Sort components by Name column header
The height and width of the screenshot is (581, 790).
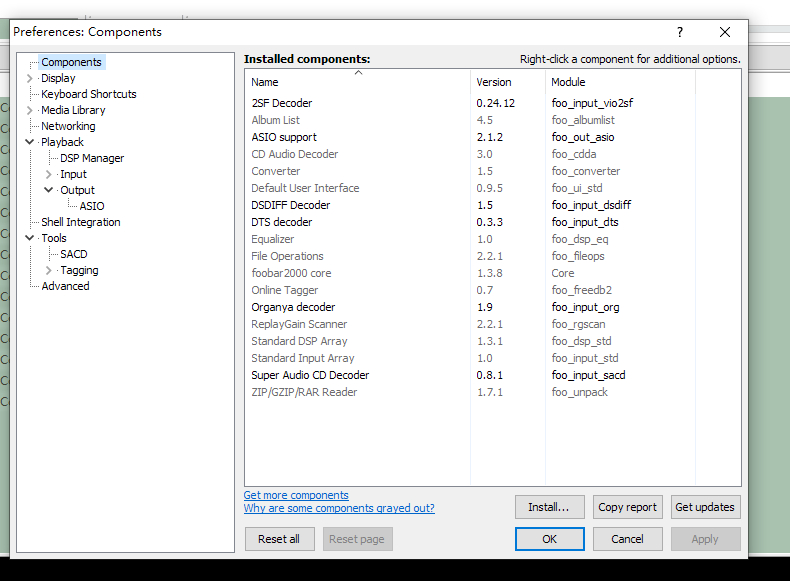[358, 82]
